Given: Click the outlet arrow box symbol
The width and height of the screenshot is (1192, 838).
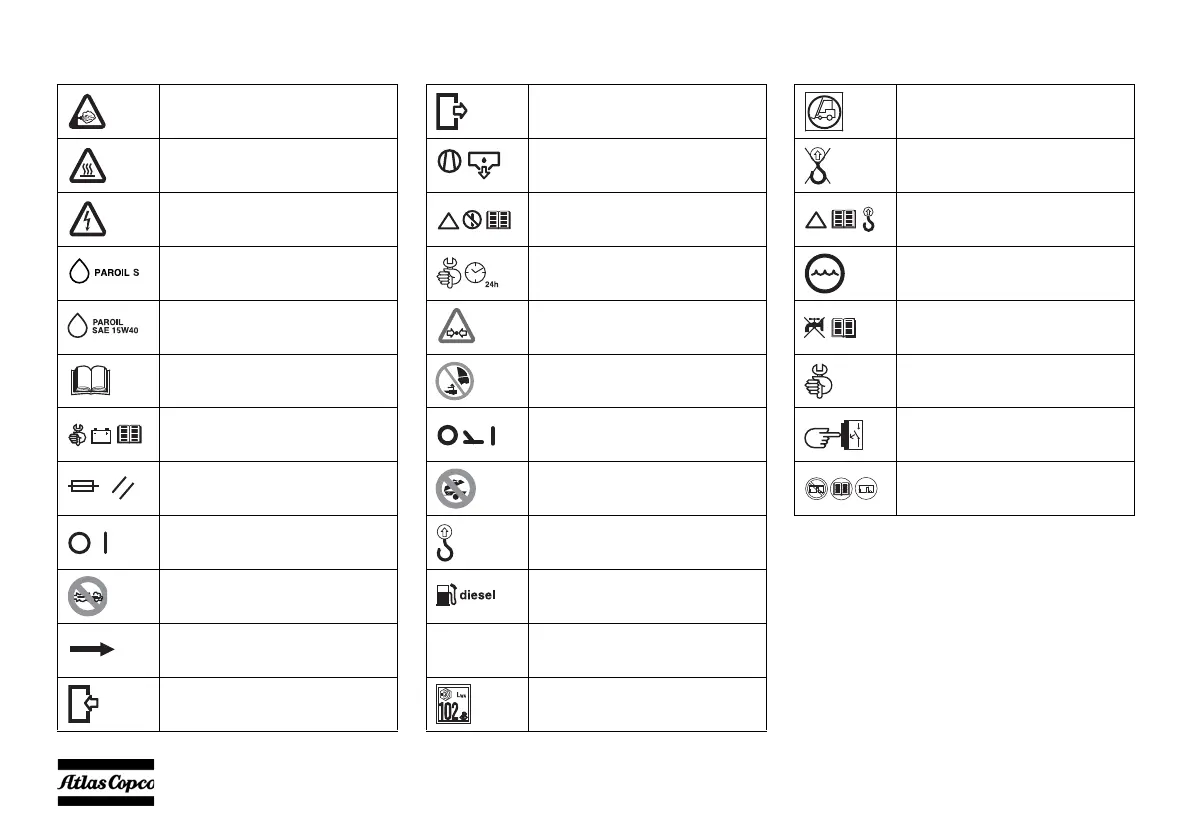Looking at the screenshot, I should pyautogui.click(x=452, y=112).
